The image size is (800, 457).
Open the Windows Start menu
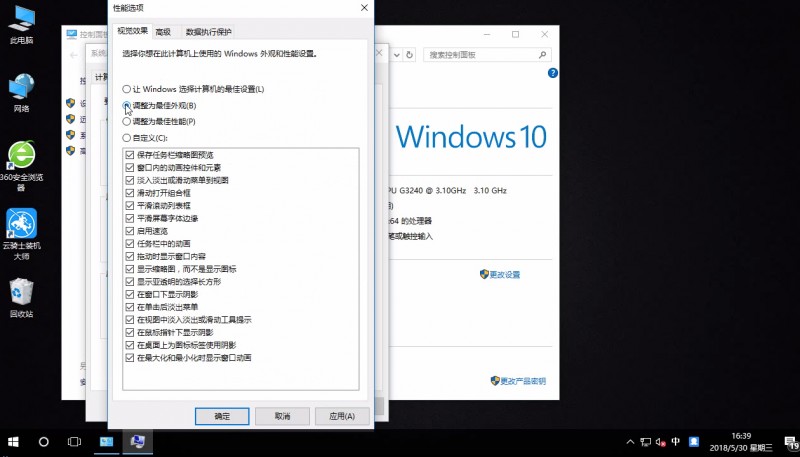pyautogui.click(x=13, y=442)
